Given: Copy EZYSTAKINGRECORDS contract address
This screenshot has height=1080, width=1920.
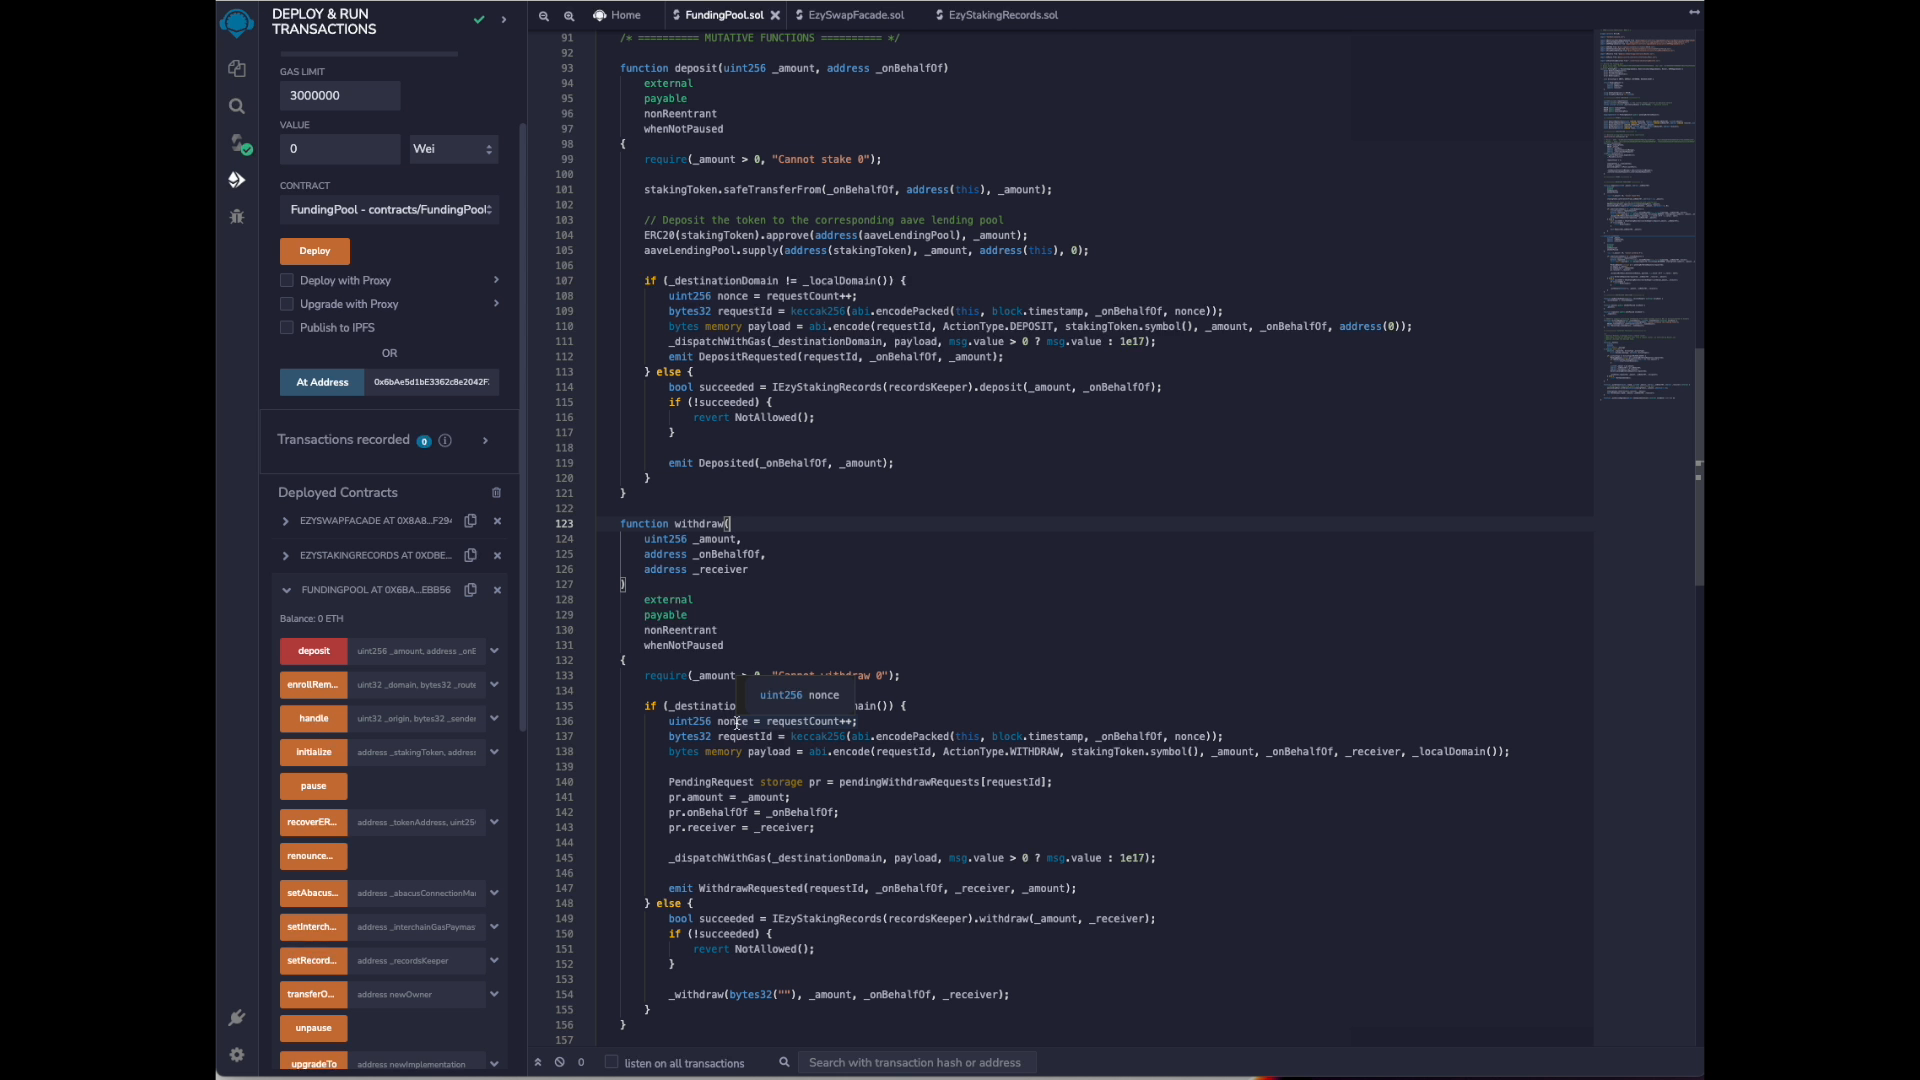Looking at the screenshot, I should 470,555.
